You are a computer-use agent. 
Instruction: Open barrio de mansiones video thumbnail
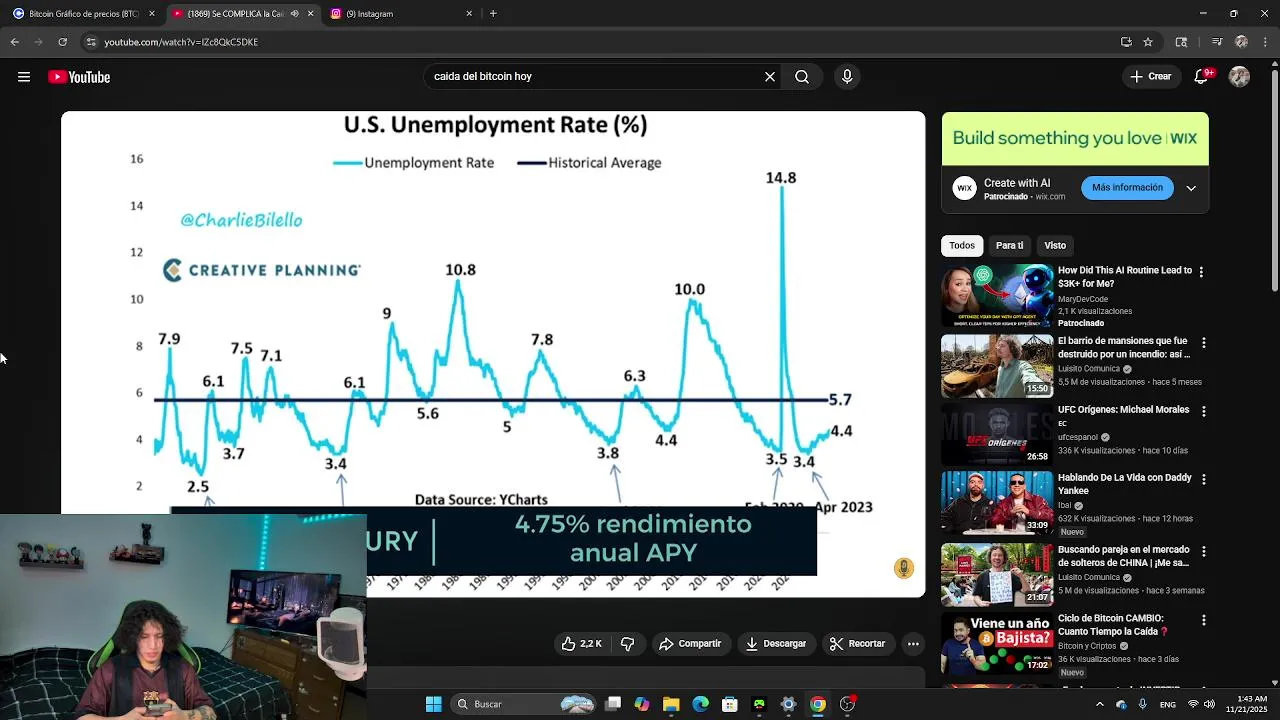[997, 366]
